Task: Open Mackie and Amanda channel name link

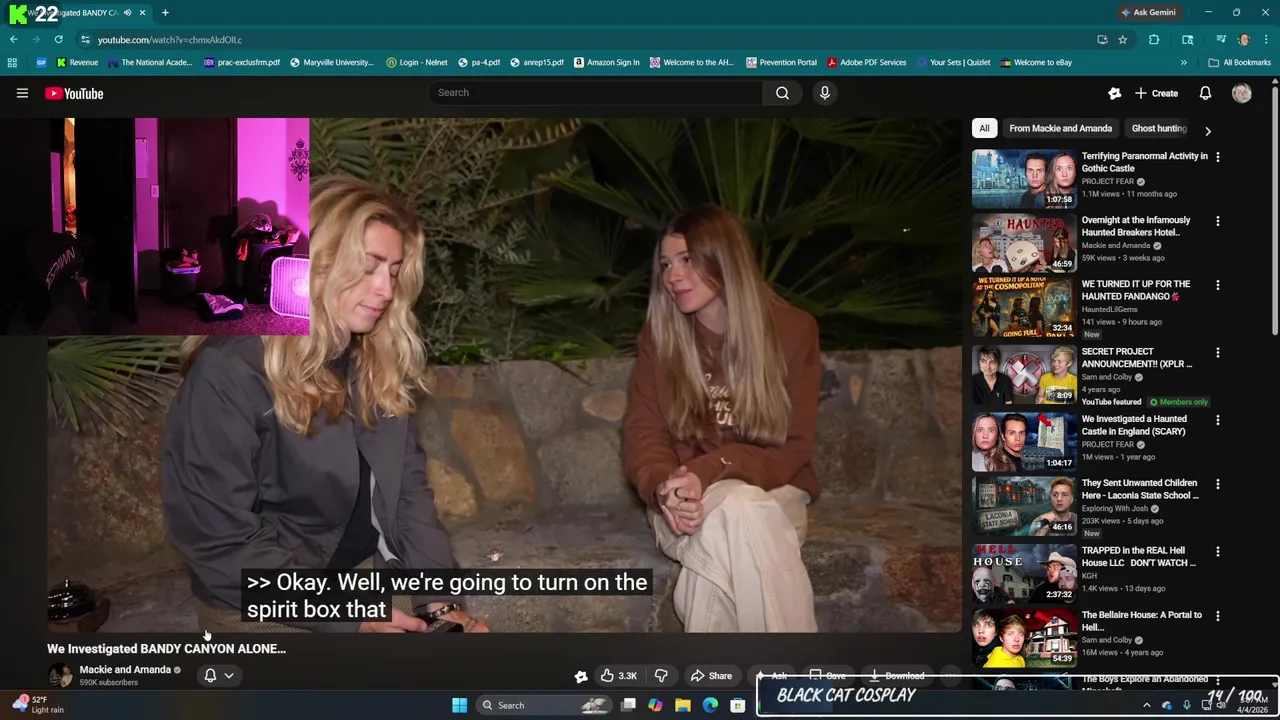Action: pos(125,670)
